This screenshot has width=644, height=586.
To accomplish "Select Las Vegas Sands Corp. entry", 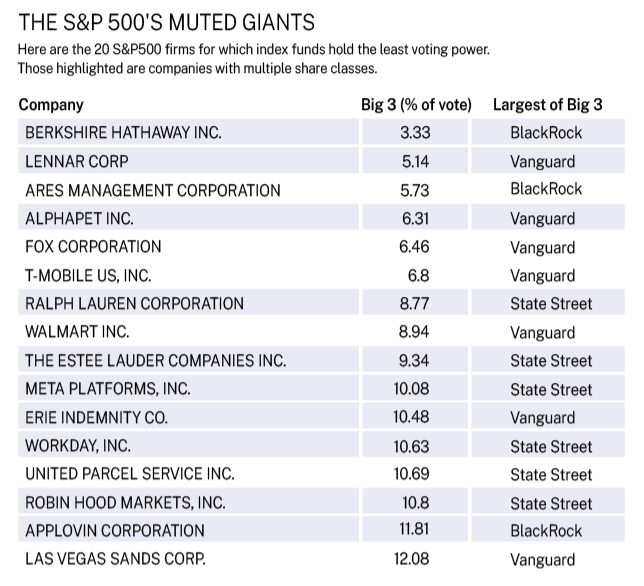I will tap(115, 559).
